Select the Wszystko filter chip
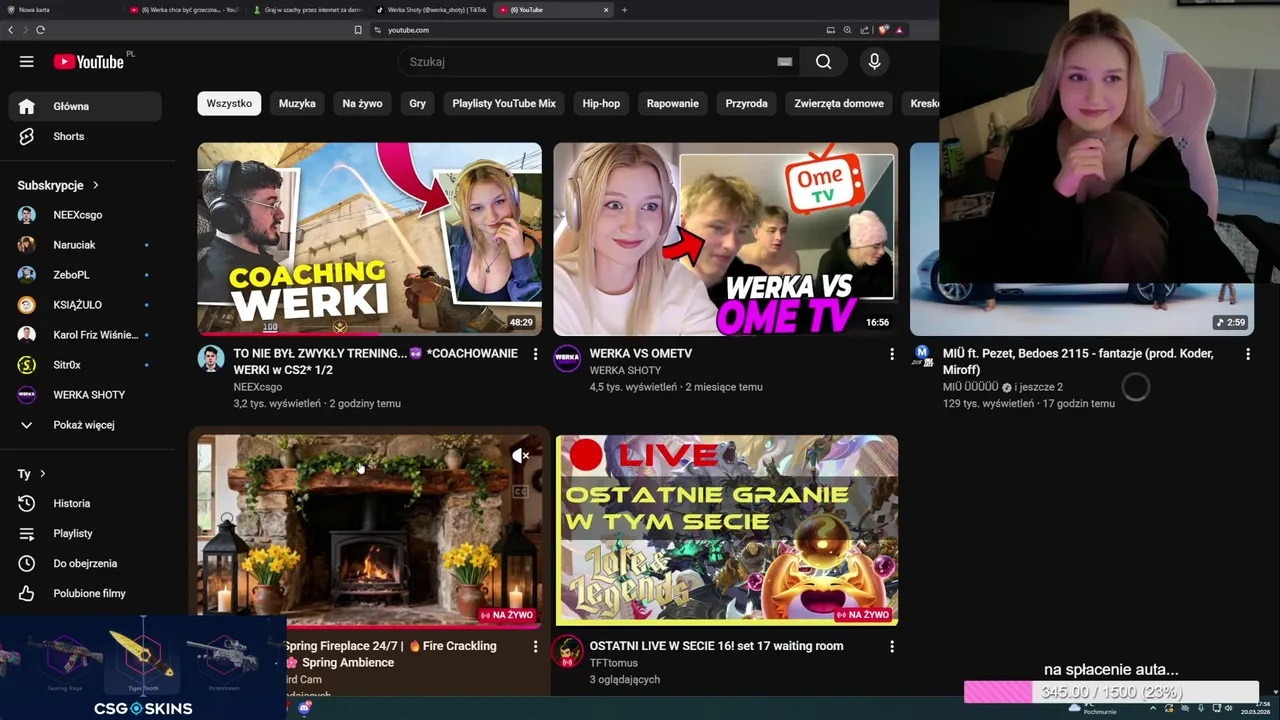The image size is (1280, 720). (229, 104)
